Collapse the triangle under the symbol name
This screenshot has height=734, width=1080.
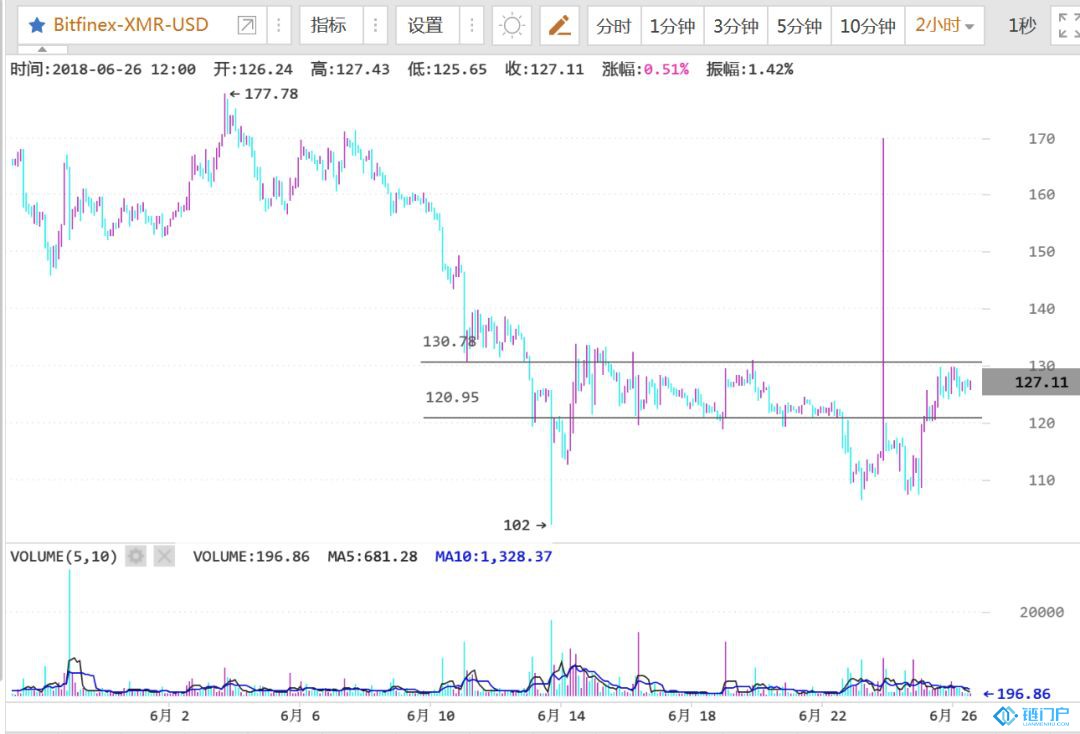pyautogui.click(x=42, y=50)
